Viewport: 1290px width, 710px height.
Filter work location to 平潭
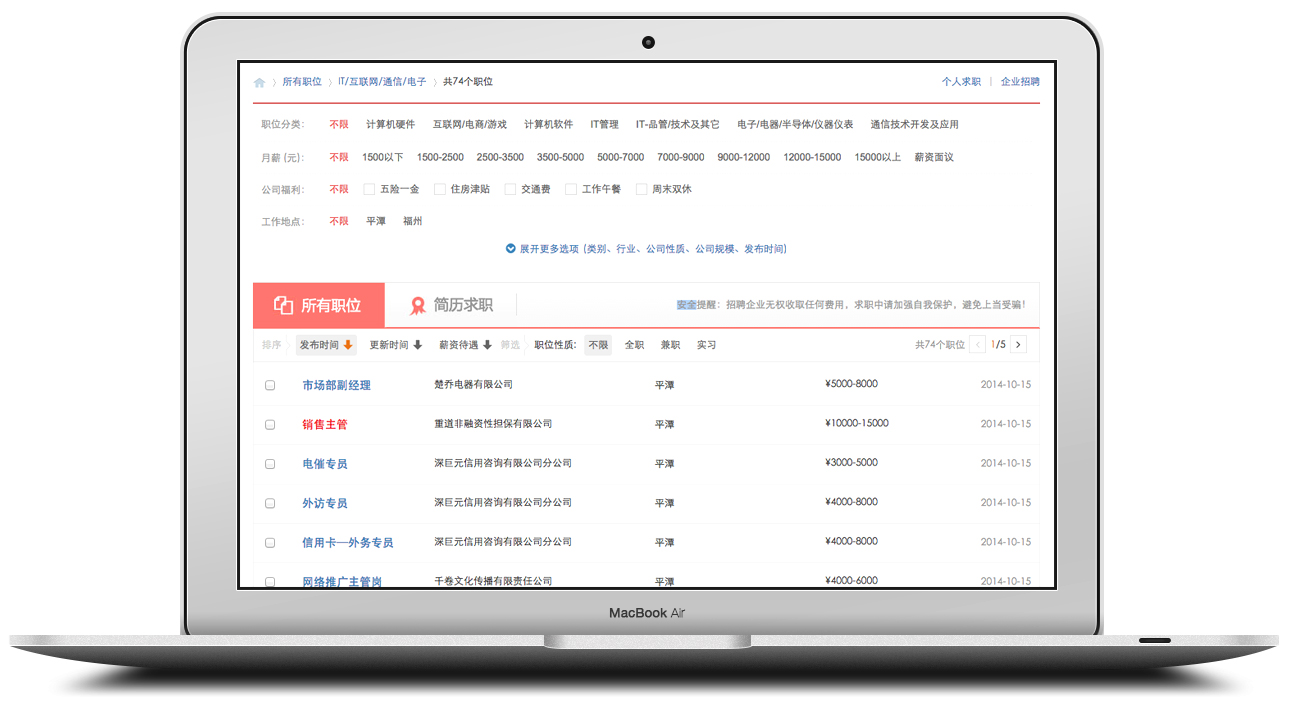375,221
